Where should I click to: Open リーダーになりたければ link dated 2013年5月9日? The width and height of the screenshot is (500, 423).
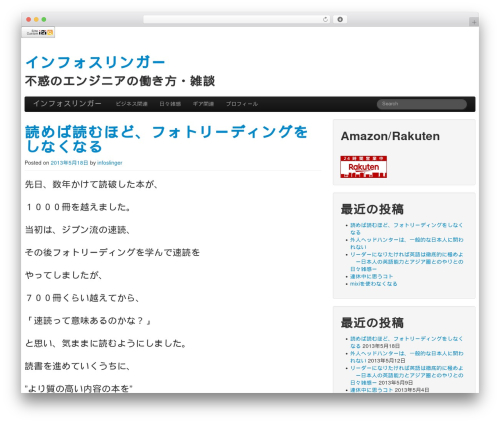coord(406,375)
